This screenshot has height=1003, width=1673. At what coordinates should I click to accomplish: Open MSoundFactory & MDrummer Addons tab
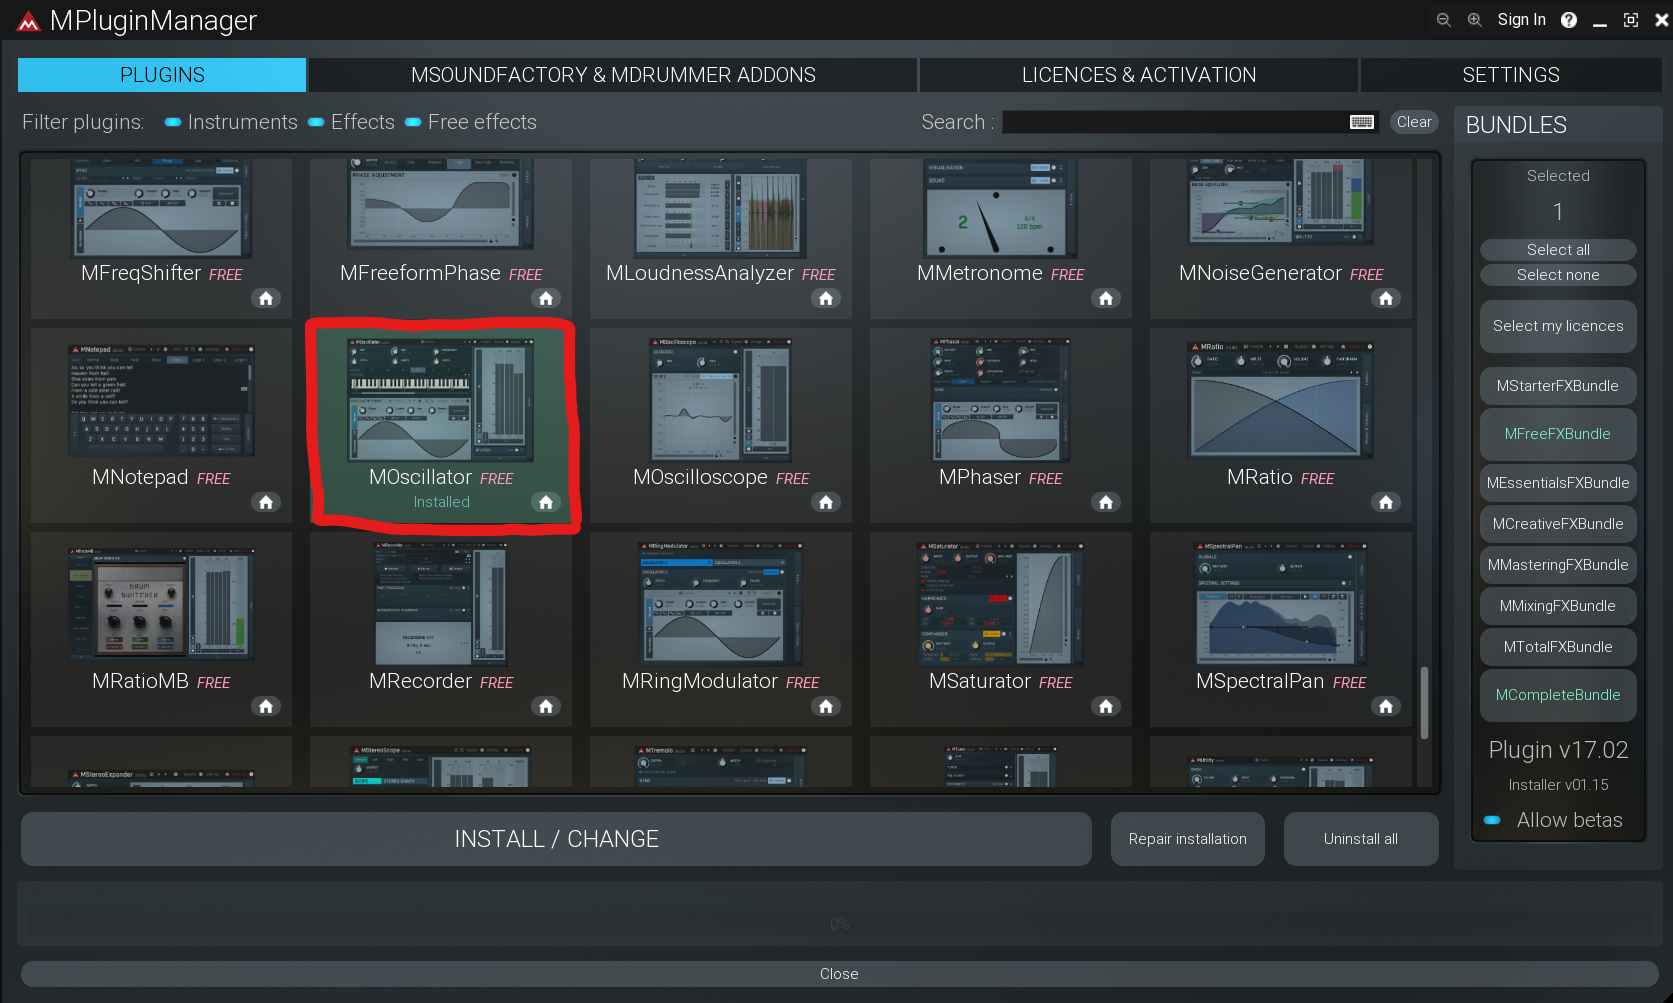(613, 75)
